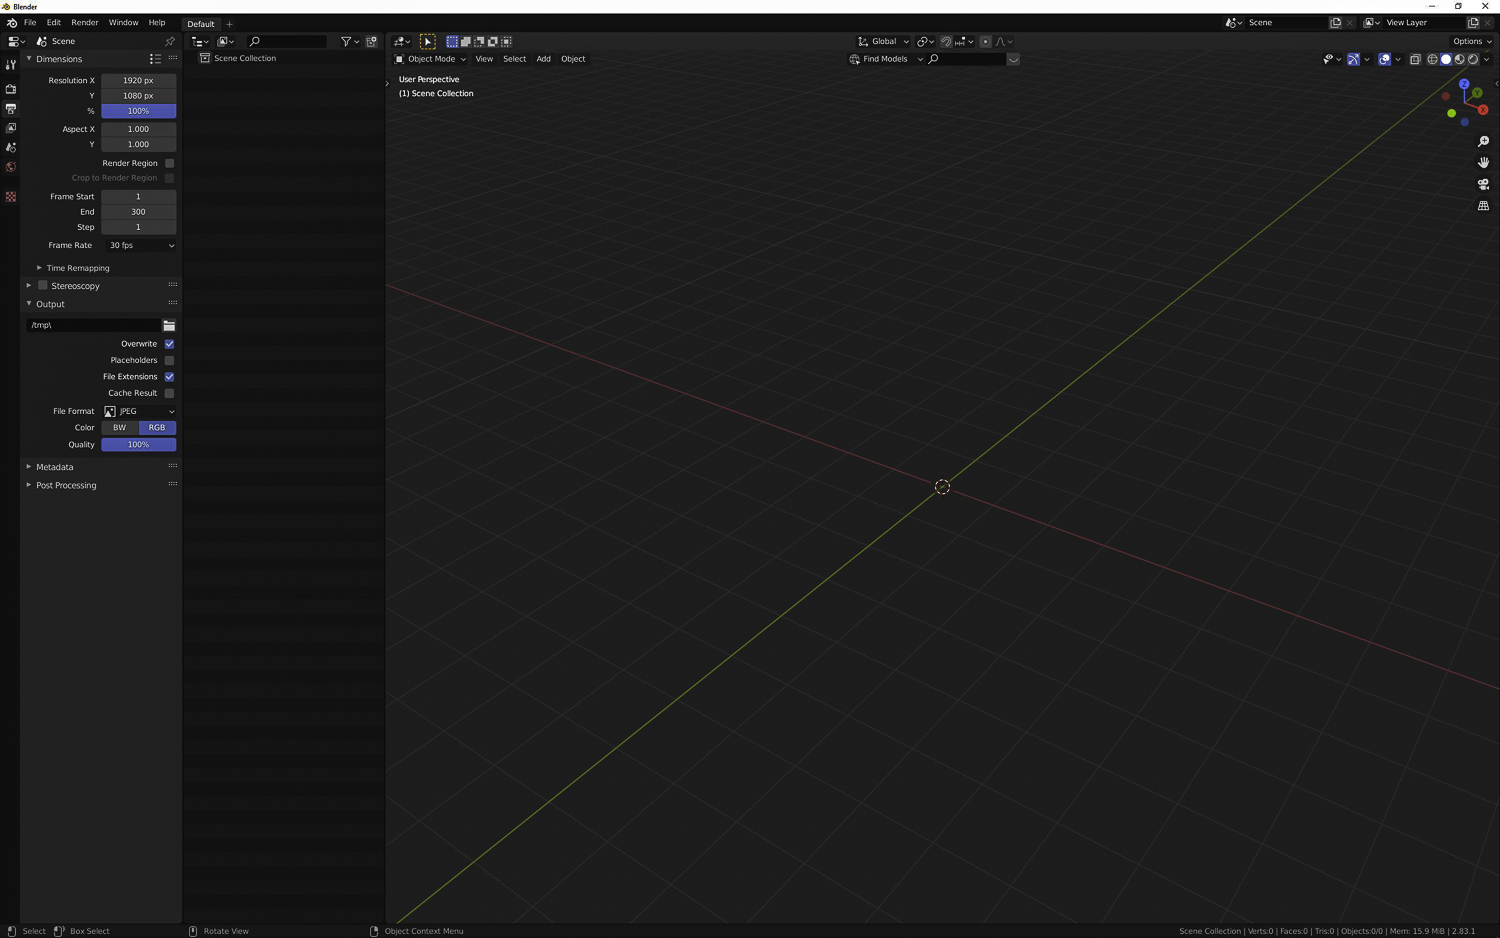Open the Output properties printer tab
Image resolution: width=1500 pixels, height=938 pixels.
tap(10, 108)
